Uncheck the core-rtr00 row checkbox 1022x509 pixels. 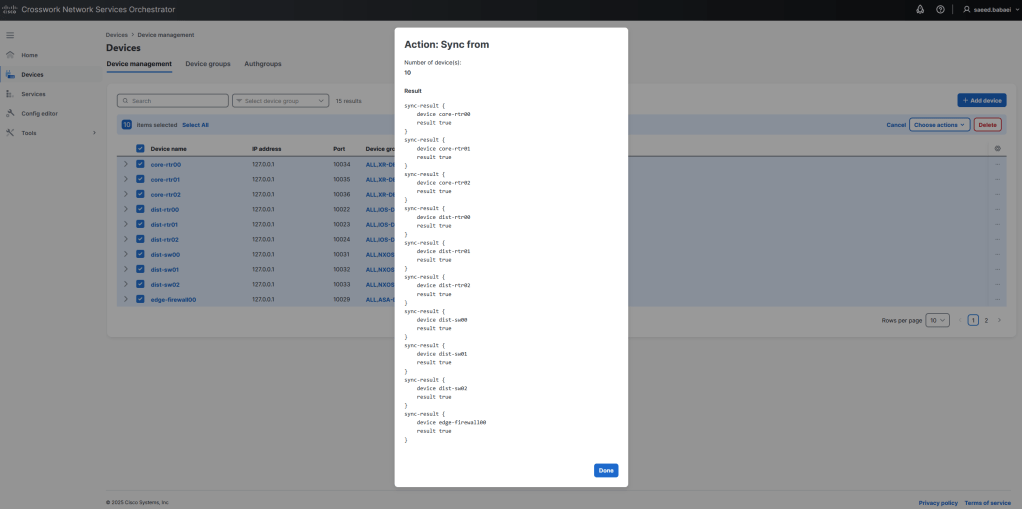point(140,164)
